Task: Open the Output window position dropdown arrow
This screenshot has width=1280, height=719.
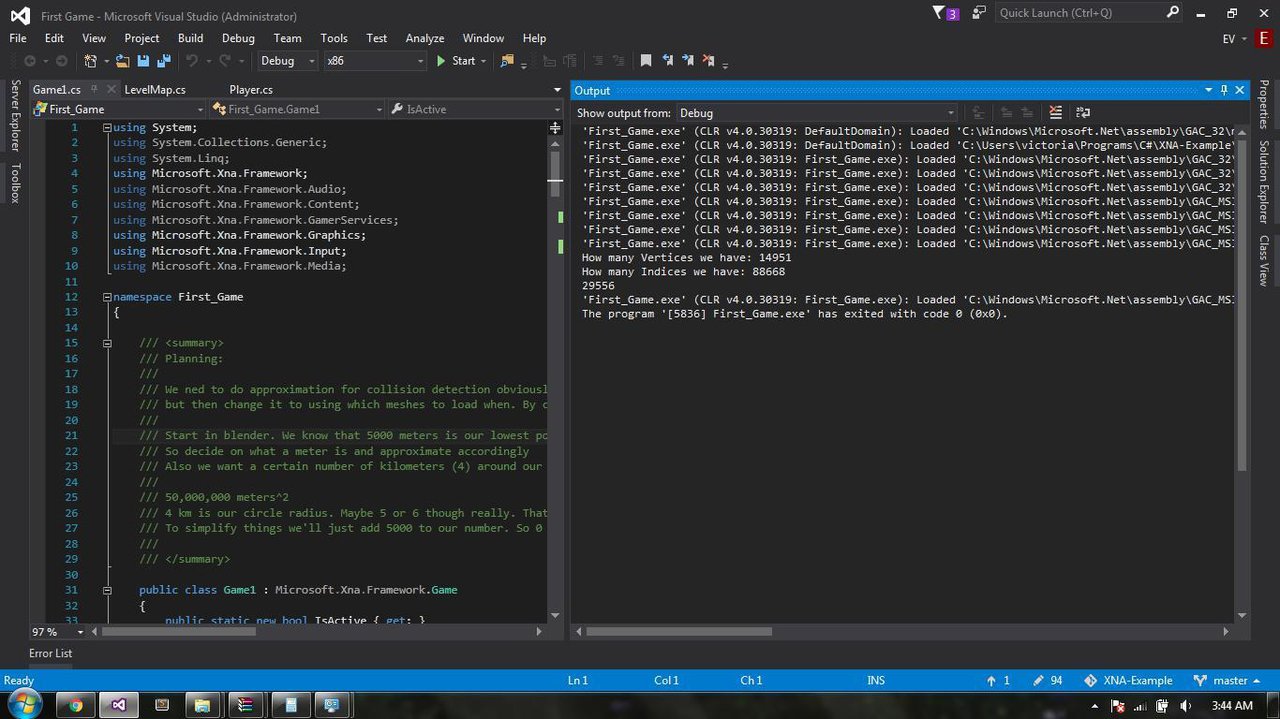Action: point(1208,90)
